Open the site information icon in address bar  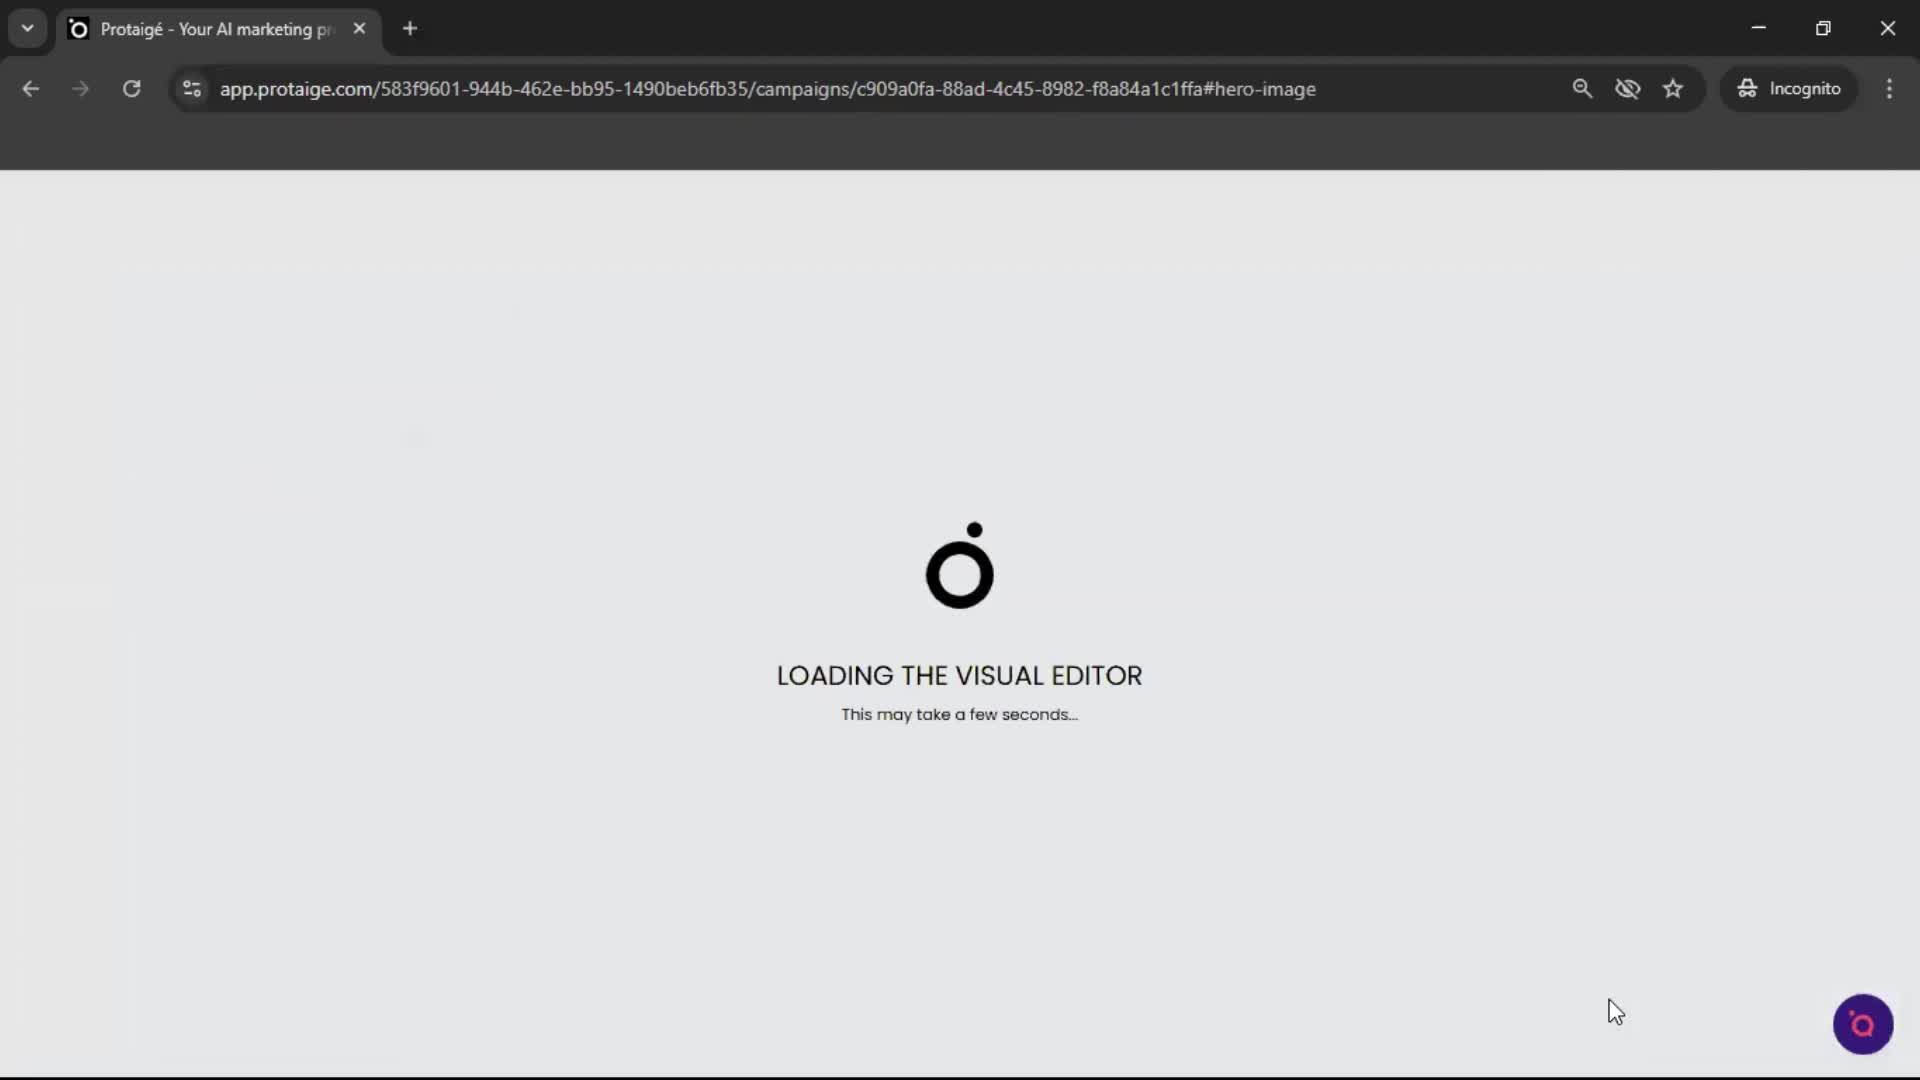click(192, 89)
